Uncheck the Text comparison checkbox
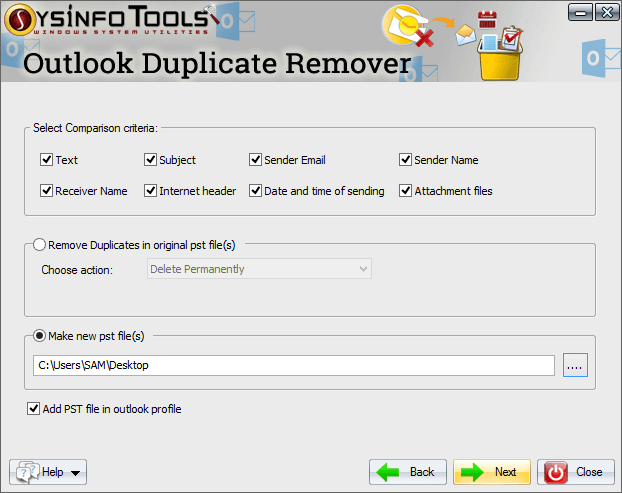Screen dimensions: 622x493 click(x=46, y=160)
